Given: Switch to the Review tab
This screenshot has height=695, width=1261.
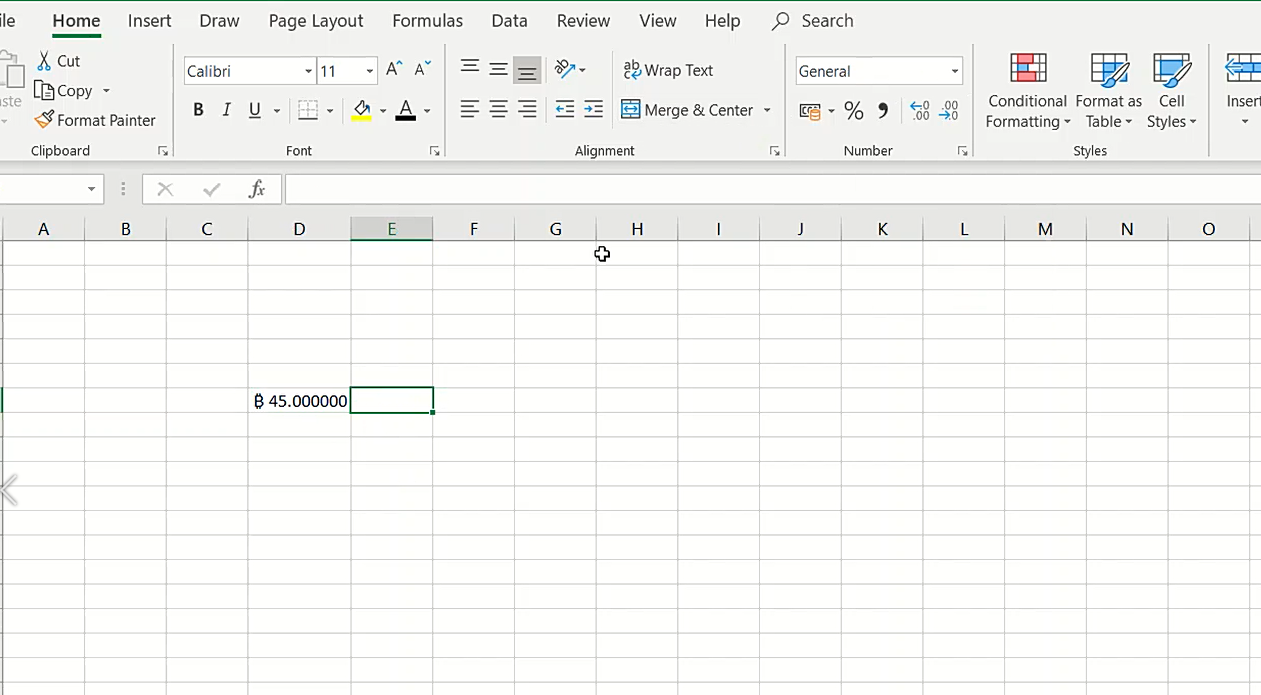Looking at the screenshot, I should coord(583,21).
